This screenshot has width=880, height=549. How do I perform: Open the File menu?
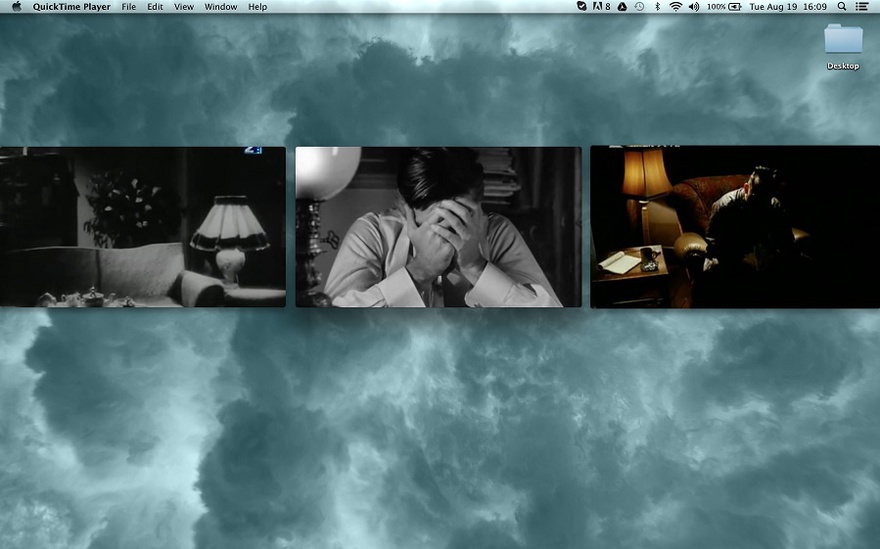point(129,7)
